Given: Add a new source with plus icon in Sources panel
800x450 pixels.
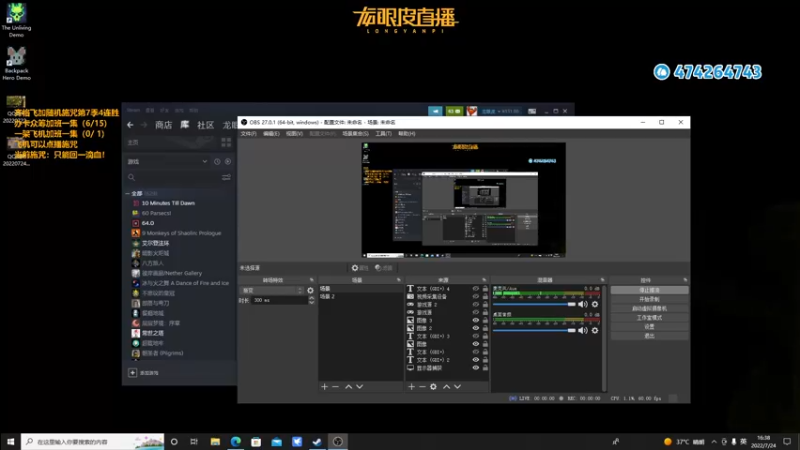Looking at the screenshot, I should pos(411,387).
